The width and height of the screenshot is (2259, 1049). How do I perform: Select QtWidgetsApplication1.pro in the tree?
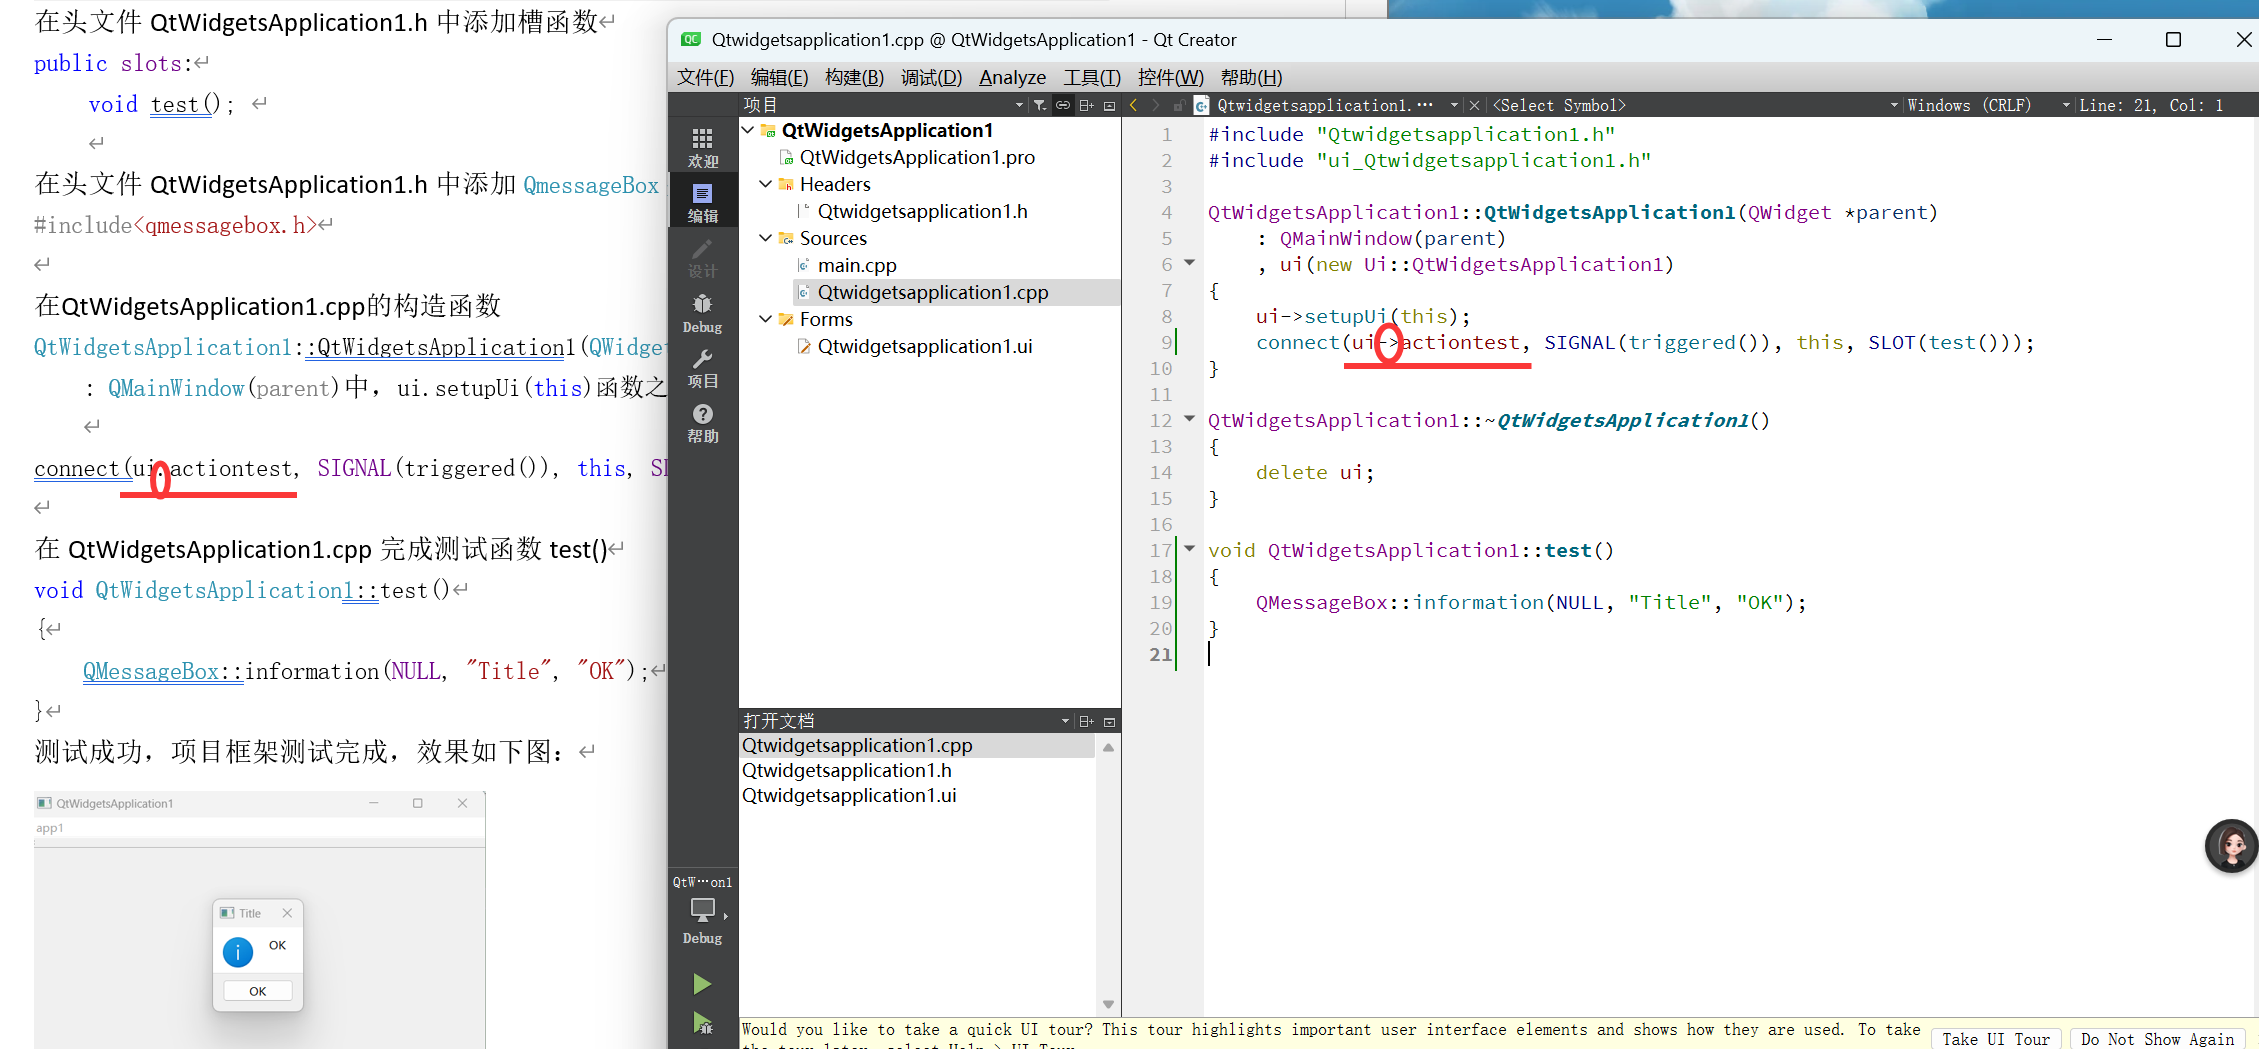pos(917,157)
